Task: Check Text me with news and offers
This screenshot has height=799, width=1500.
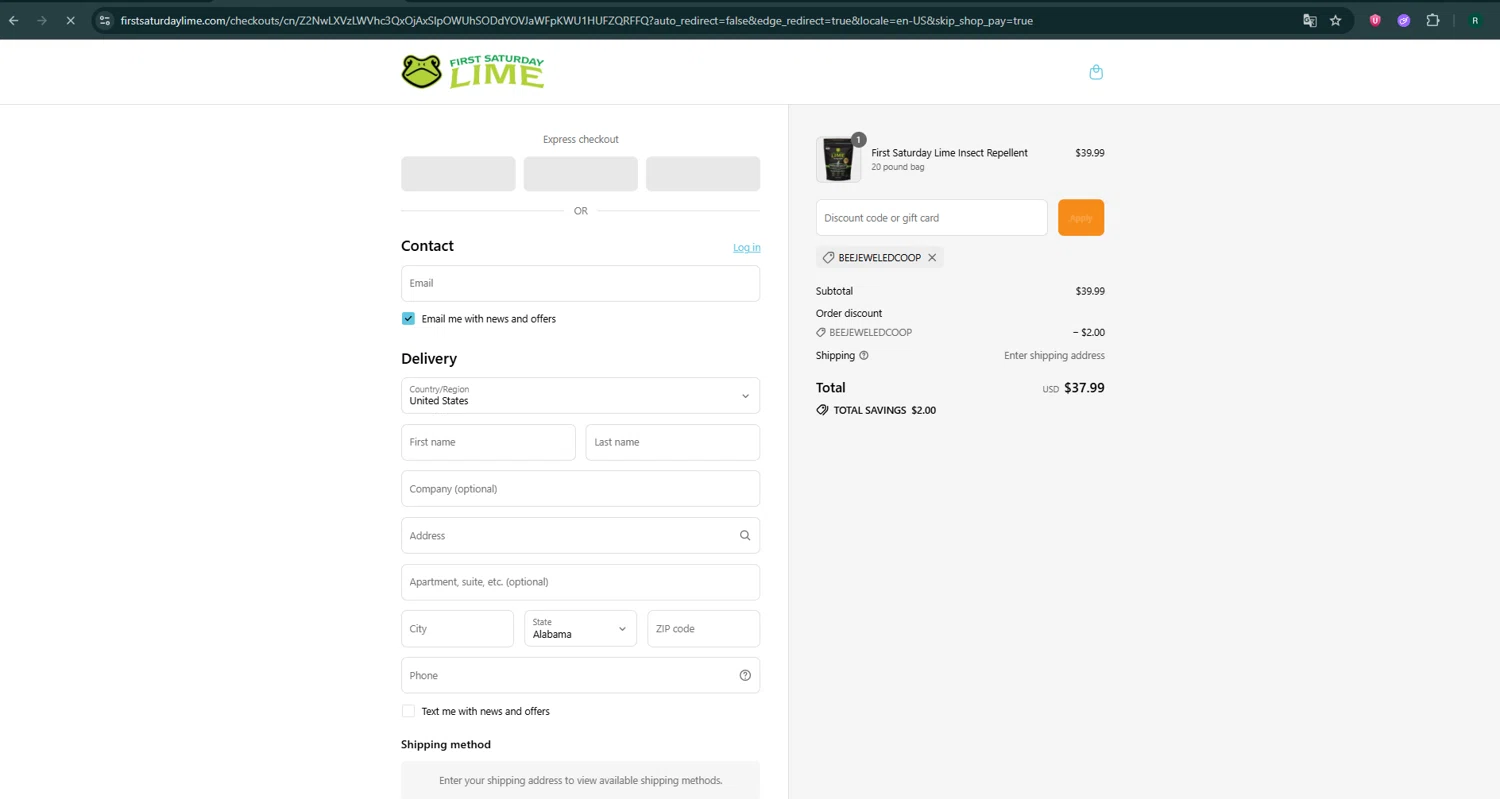Action: pyautogui.click(x=408, y=711)
